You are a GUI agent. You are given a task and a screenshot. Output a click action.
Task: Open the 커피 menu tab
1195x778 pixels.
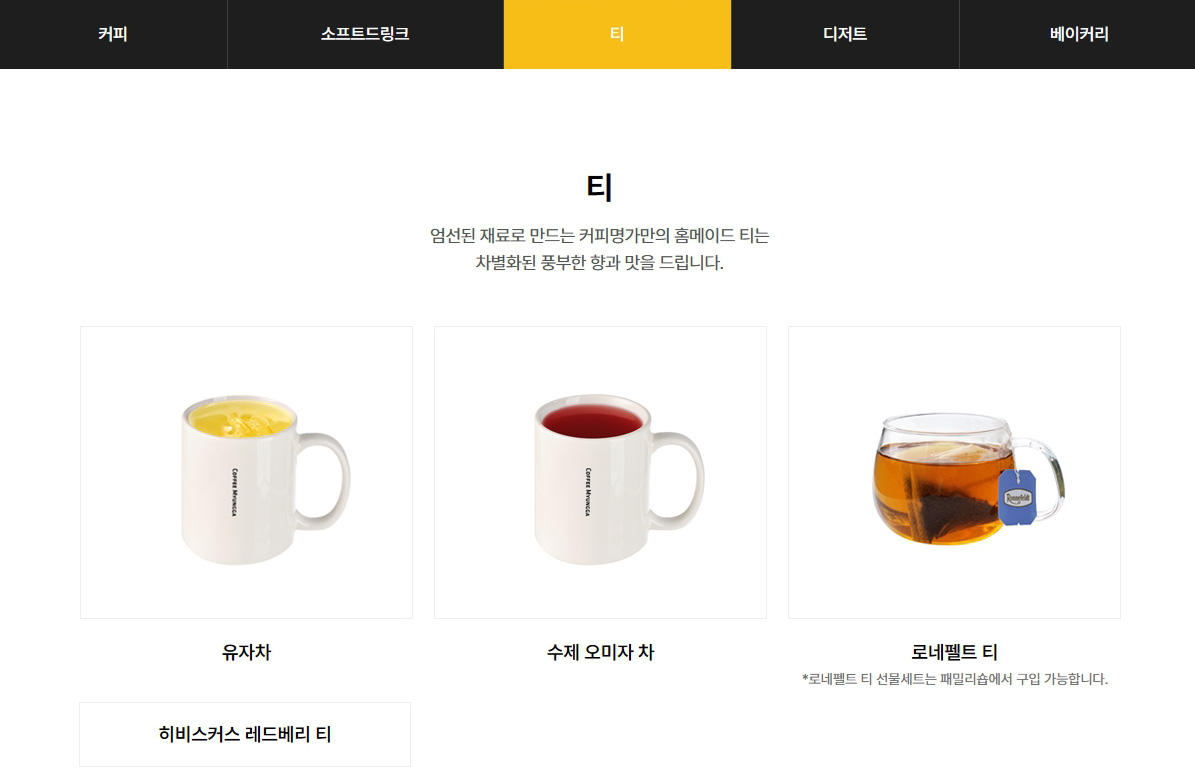coord(113,34)
